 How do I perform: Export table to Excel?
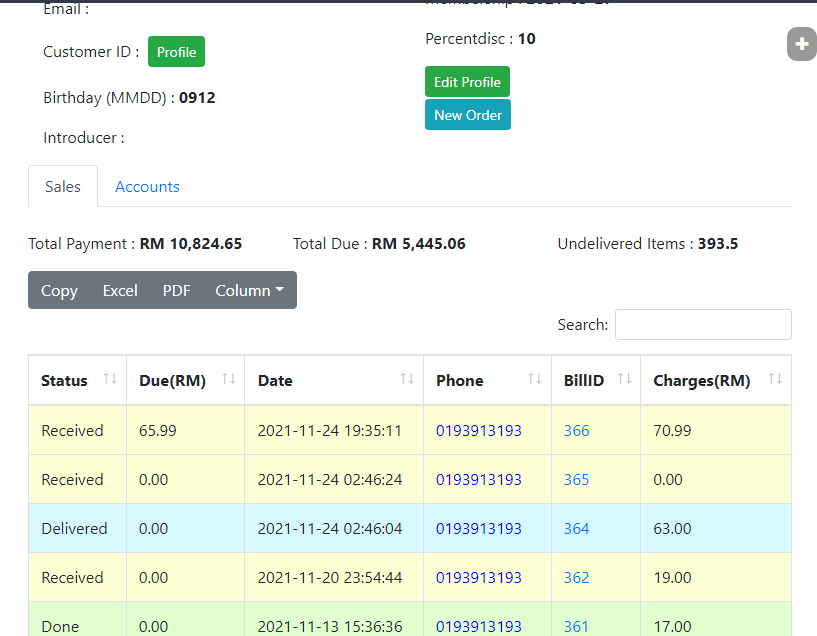[x=120, y=290]
